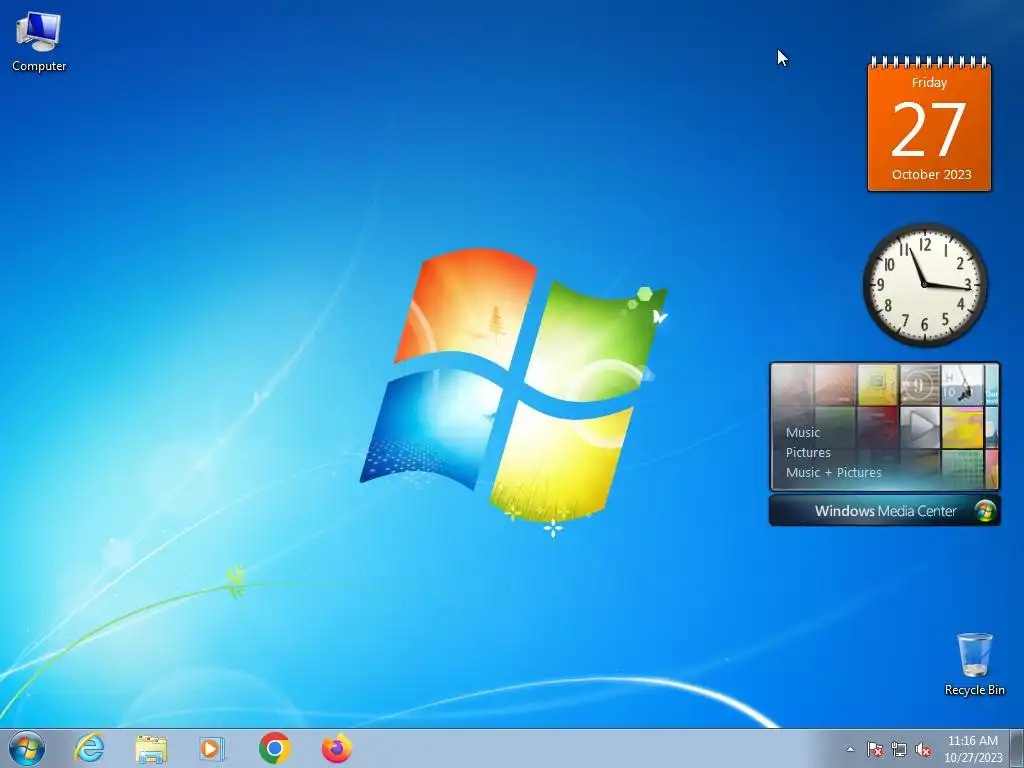Viewport: 1024px width, 768px height.
Task: Launch Google Chrome from the taskbar
Action: click(274, 748)
